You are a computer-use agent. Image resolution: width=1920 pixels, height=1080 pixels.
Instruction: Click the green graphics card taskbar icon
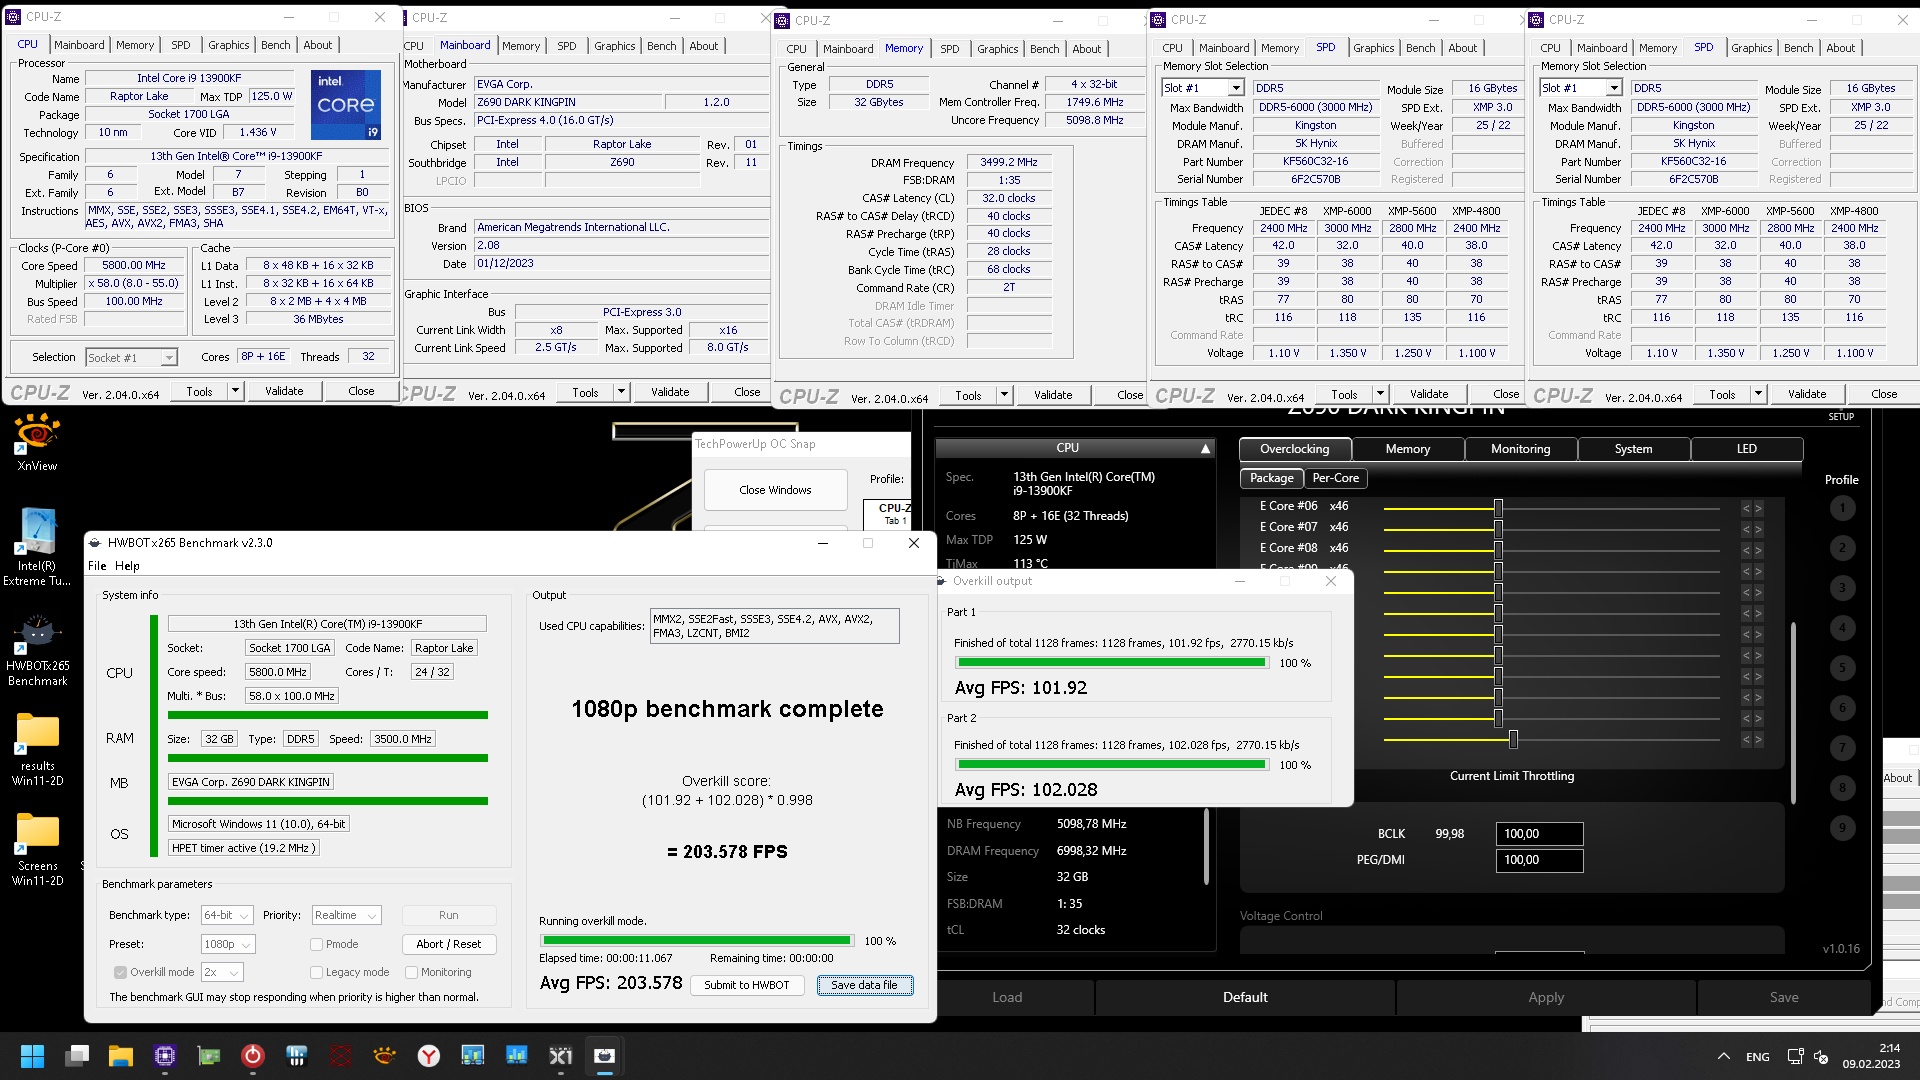(x=209, y=1056)
